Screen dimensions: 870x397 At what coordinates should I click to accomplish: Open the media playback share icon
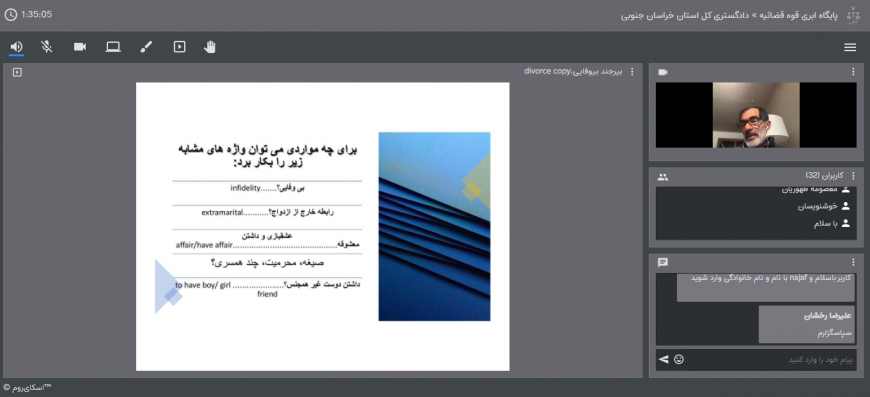coord(179,47)
